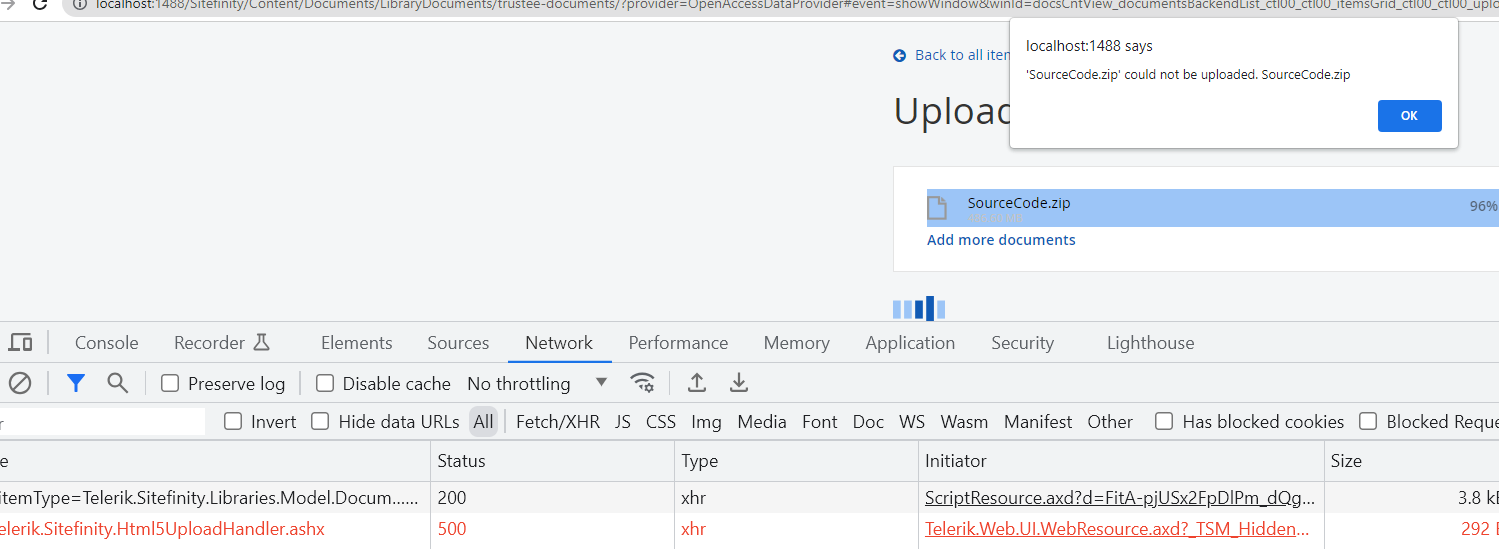Switch to the Performance tab
The height and width of the screenshot is (549, 1499).
[678, 343]
